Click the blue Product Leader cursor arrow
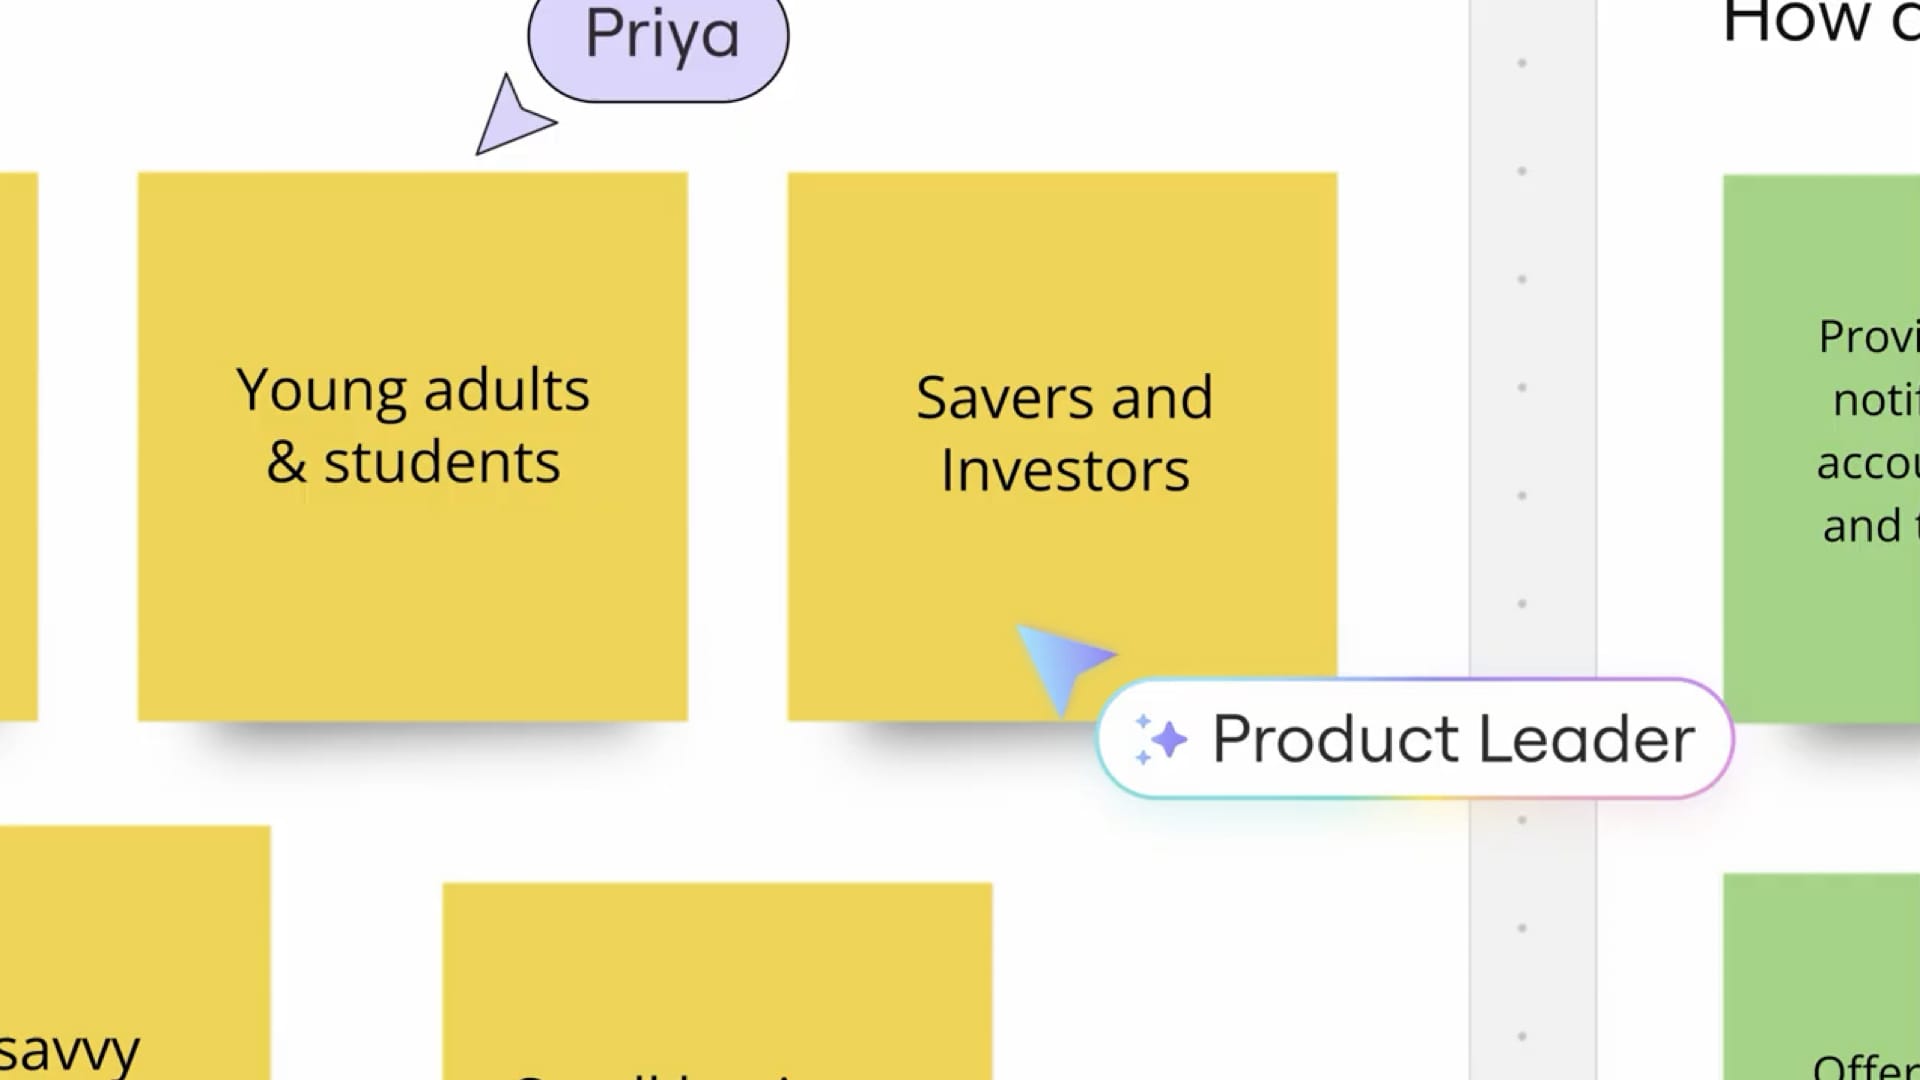The height and width of the screenshot is (1080, 1920). [1060, 664]
